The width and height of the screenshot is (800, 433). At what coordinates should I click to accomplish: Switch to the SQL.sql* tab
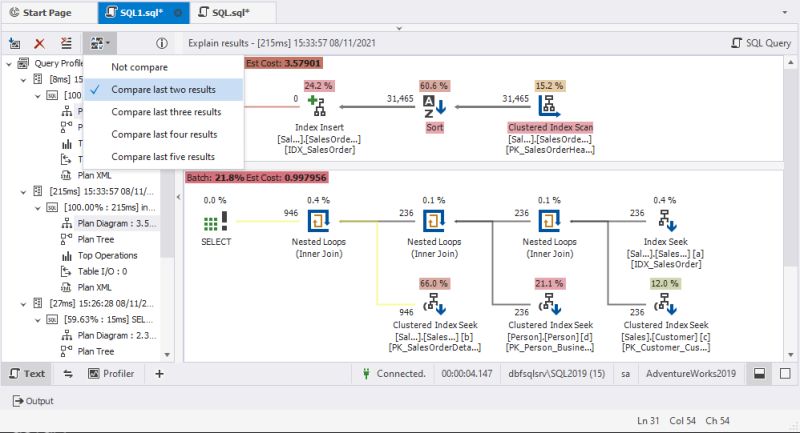(x=223, y=13)
